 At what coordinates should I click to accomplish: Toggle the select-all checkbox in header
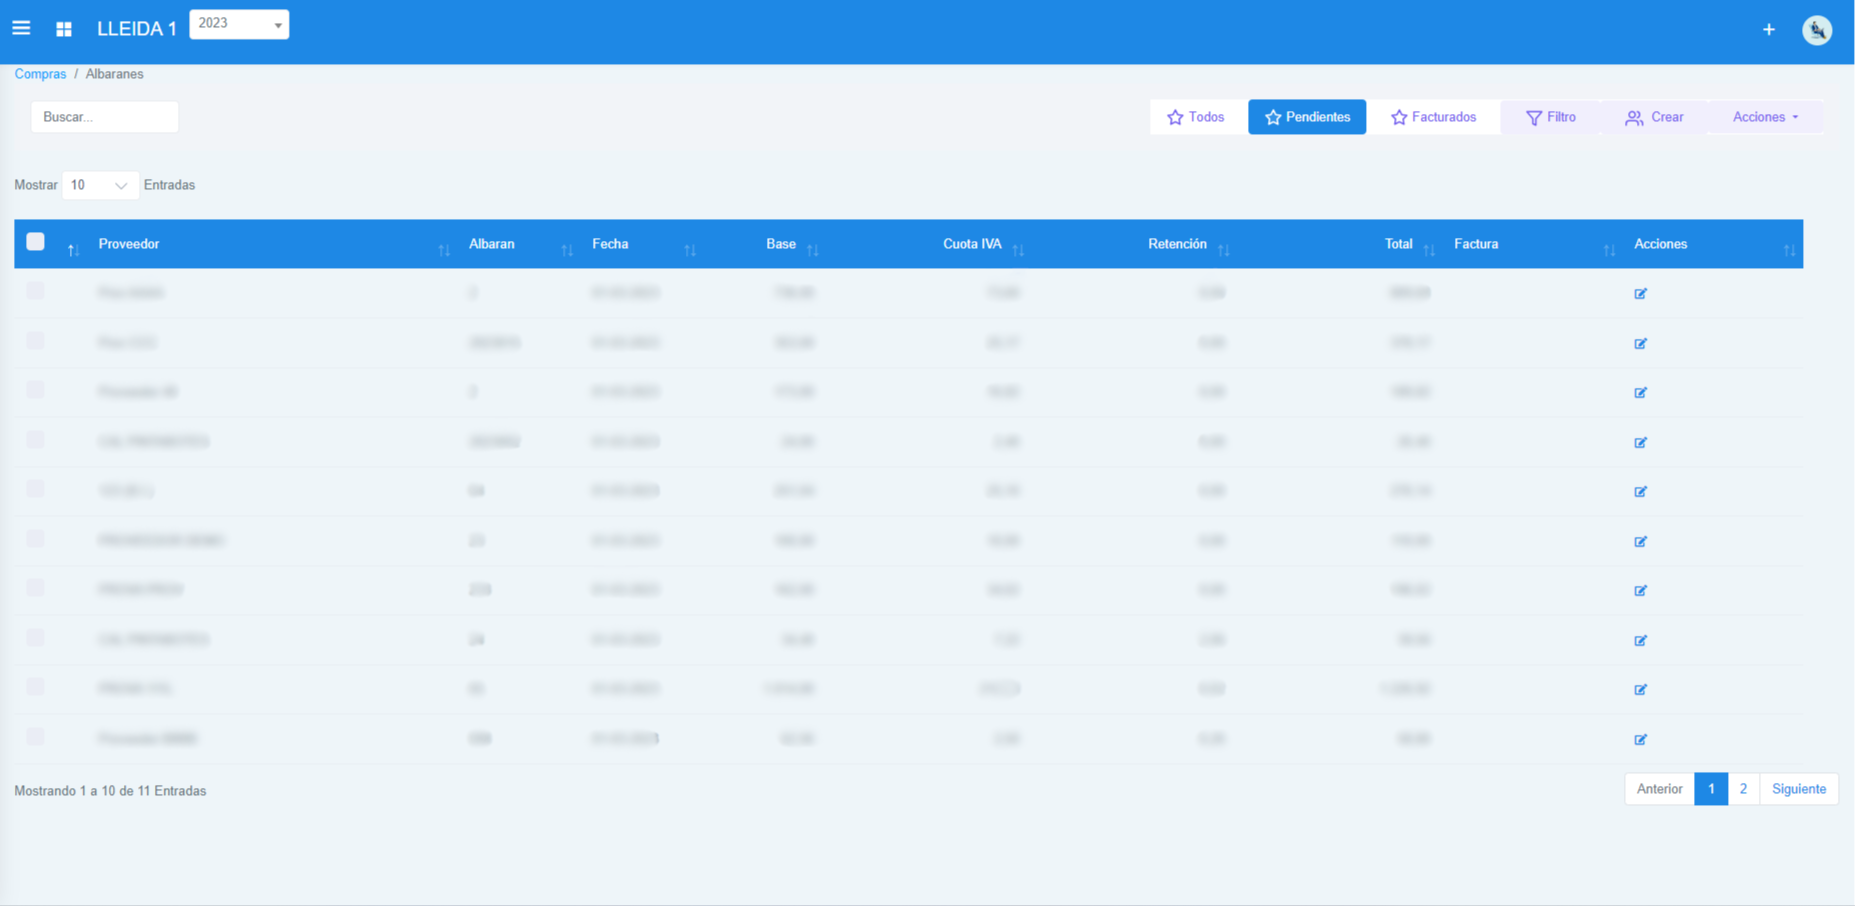click(36, 242)
